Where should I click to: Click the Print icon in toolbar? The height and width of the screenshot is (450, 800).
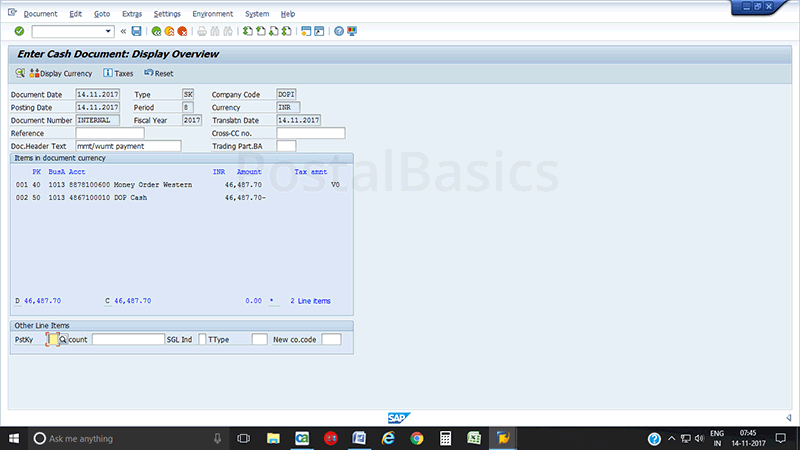203,32
